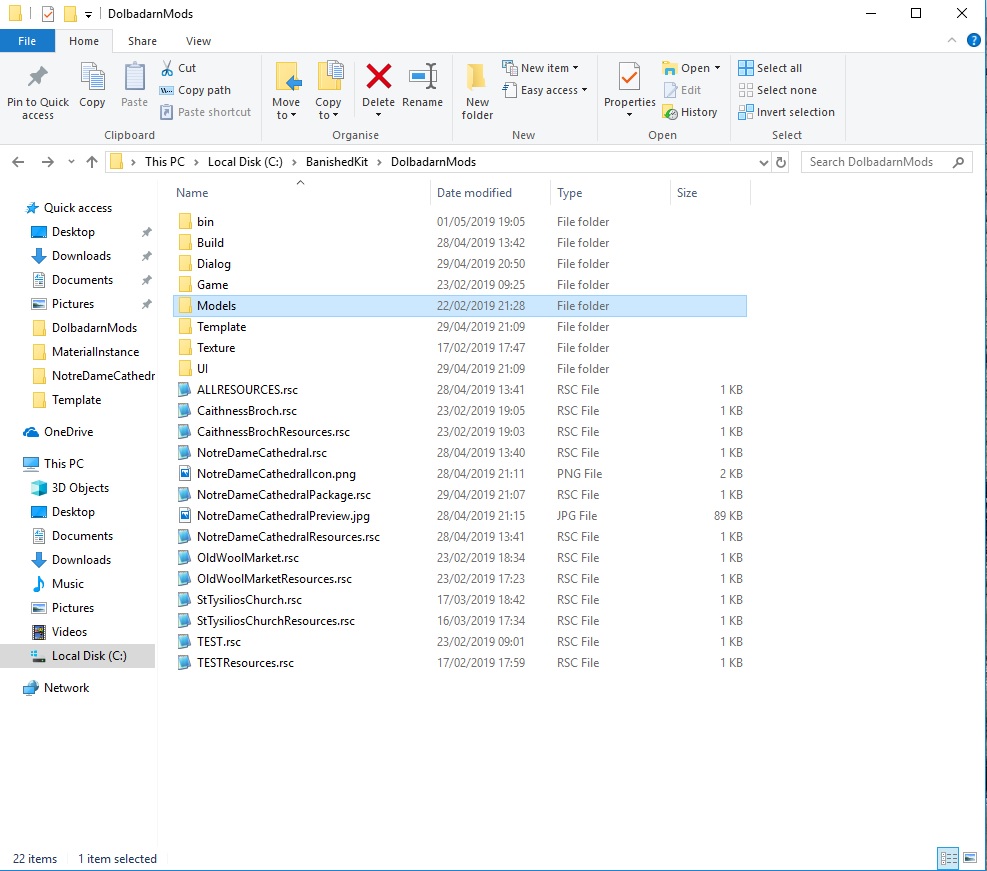987x871 pixels.
Task: Select OneDrive in navigation pane
Action: coord(68,432)
